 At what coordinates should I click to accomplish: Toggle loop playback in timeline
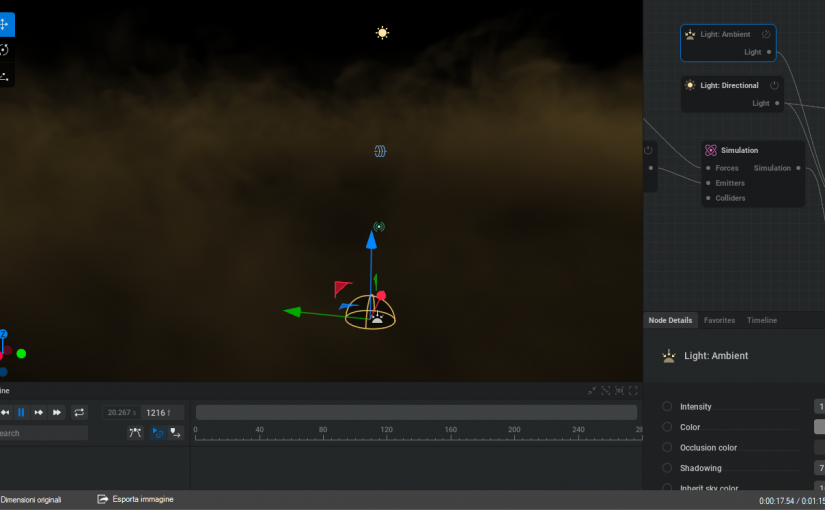80,412
